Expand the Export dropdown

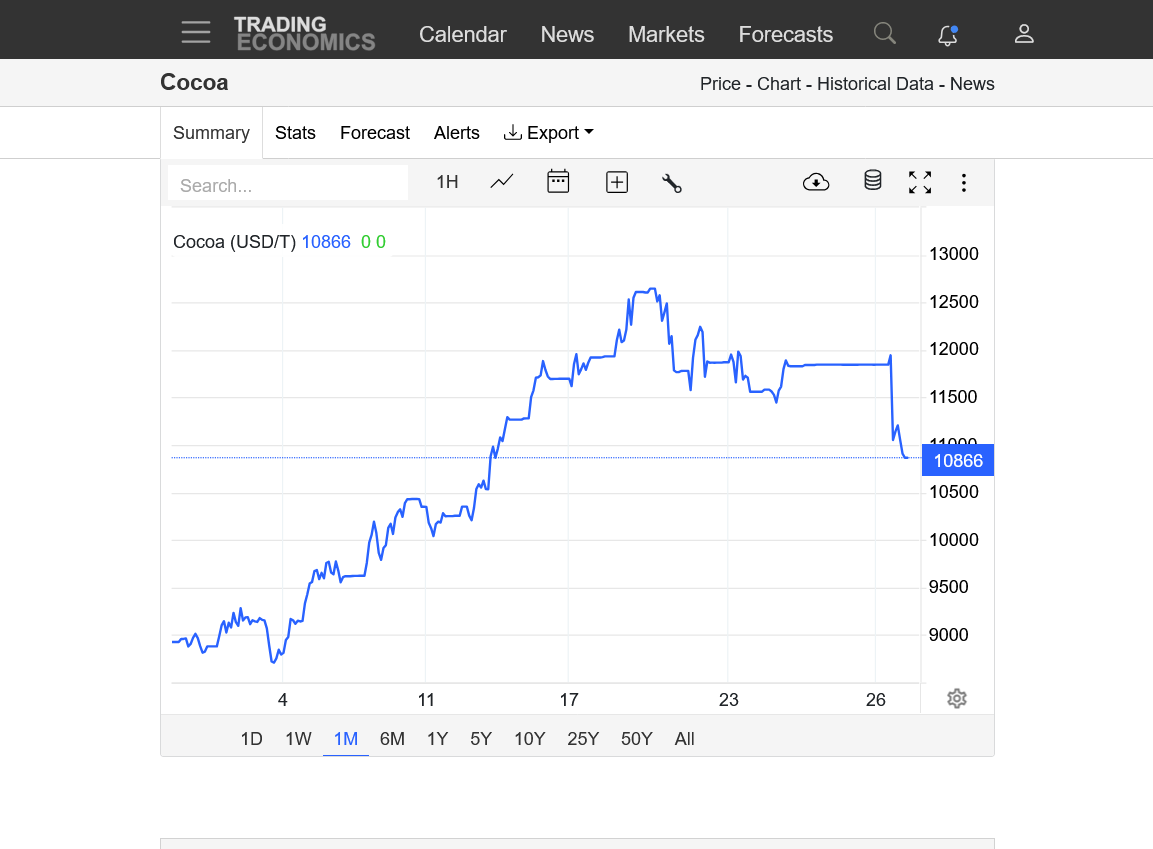pyautogui.click(x=549, y=133)
